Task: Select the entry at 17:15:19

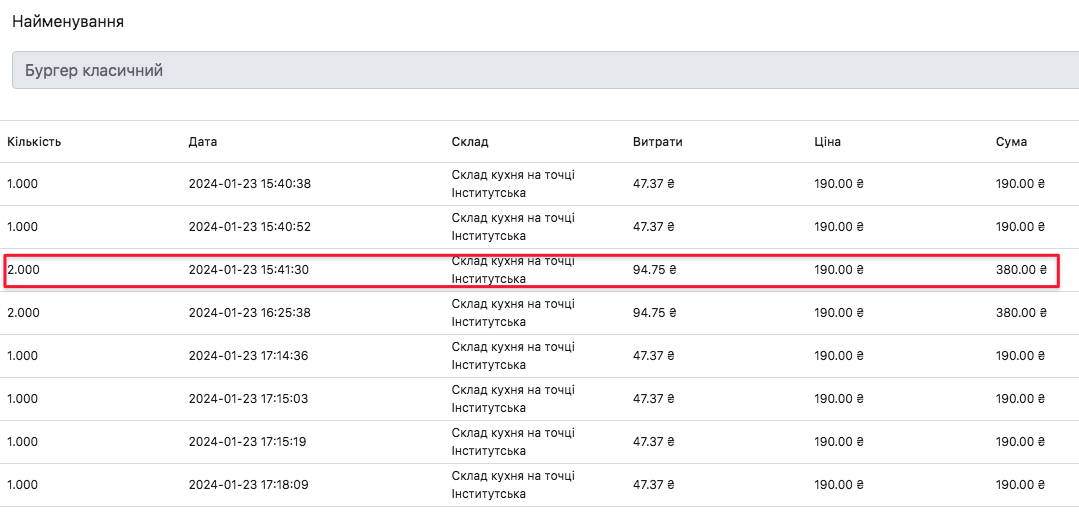Action: [250, 442]
